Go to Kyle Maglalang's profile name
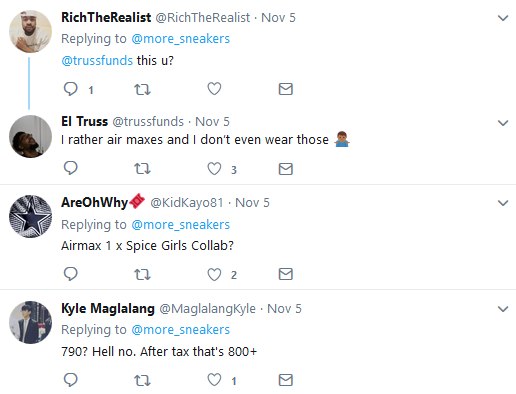 pos(108,309)
